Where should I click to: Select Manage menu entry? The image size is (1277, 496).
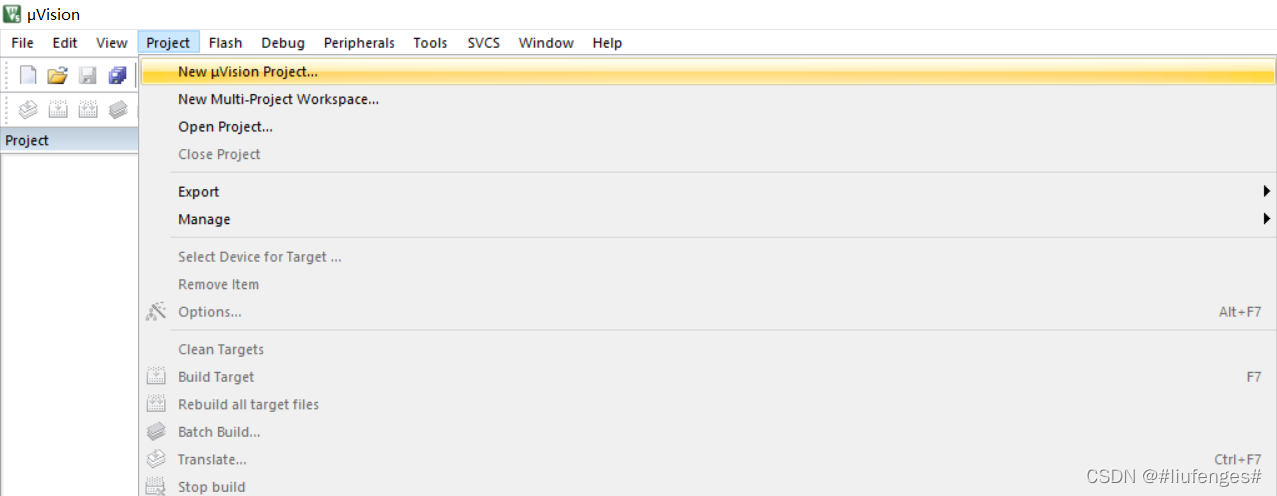click(708, 219)
